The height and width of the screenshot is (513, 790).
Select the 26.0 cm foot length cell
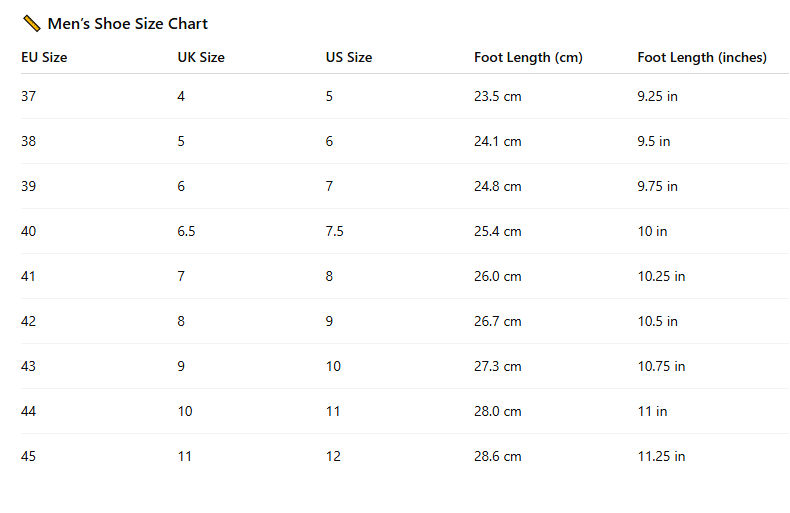tap(498, 276)
